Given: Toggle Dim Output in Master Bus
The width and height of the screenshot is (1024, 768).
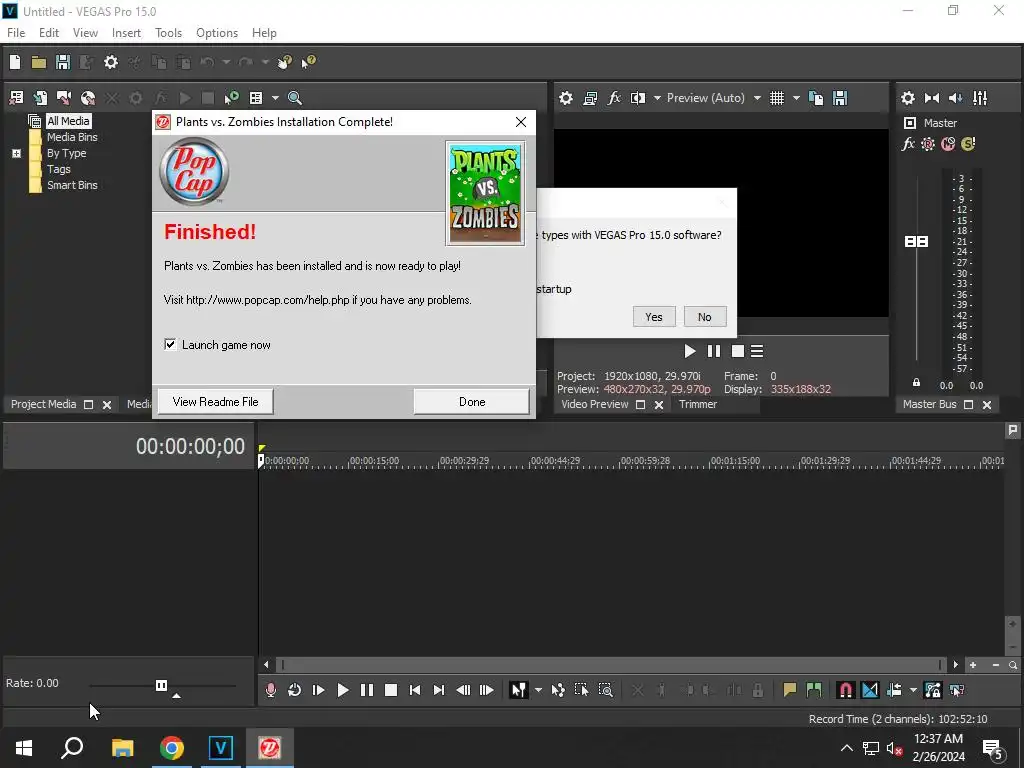Looking at the screenshot, I should tap(955, 98).
